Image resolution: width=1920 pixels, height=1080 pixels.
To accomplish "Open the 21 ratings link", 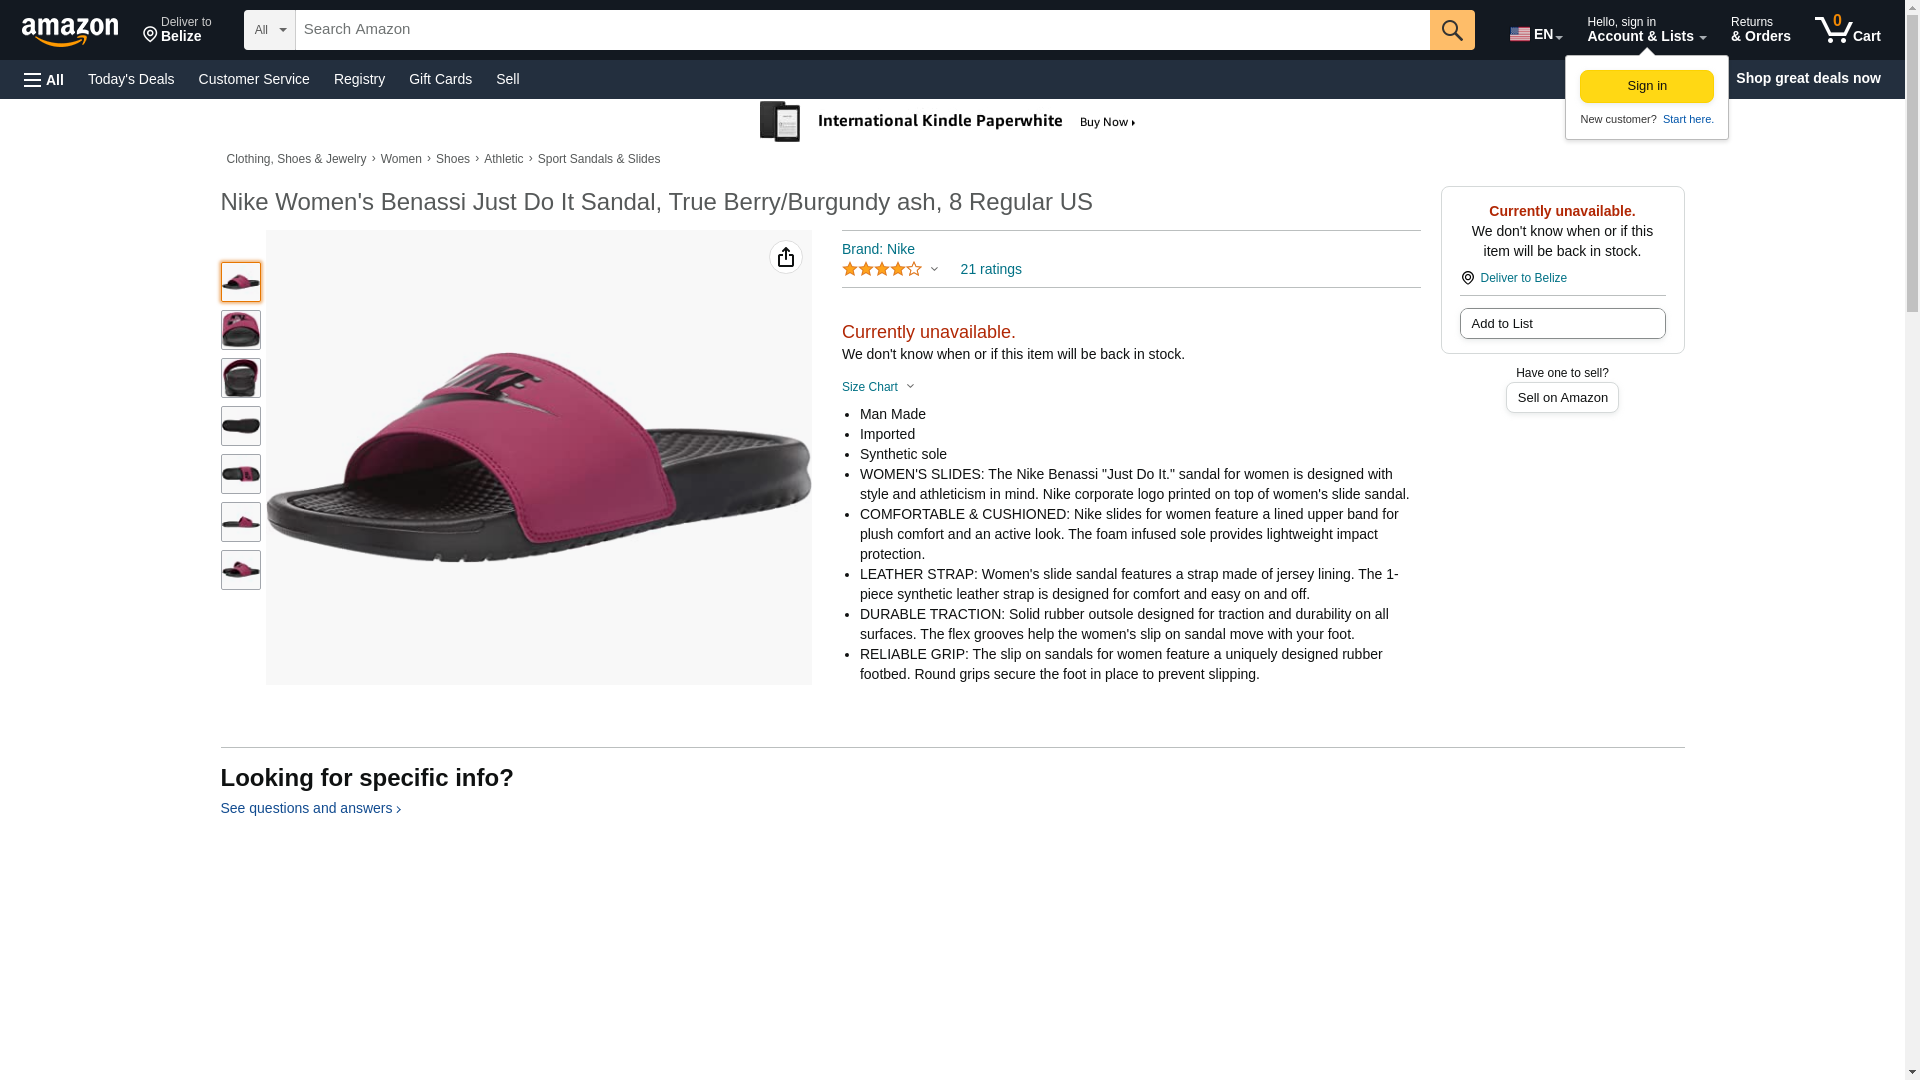I will [x=990, y=269].
